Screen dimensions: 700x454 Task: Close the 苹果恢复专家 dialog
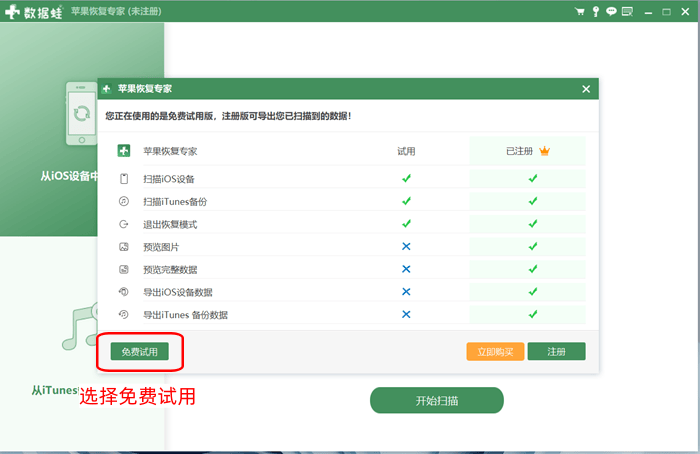point(586,89)
